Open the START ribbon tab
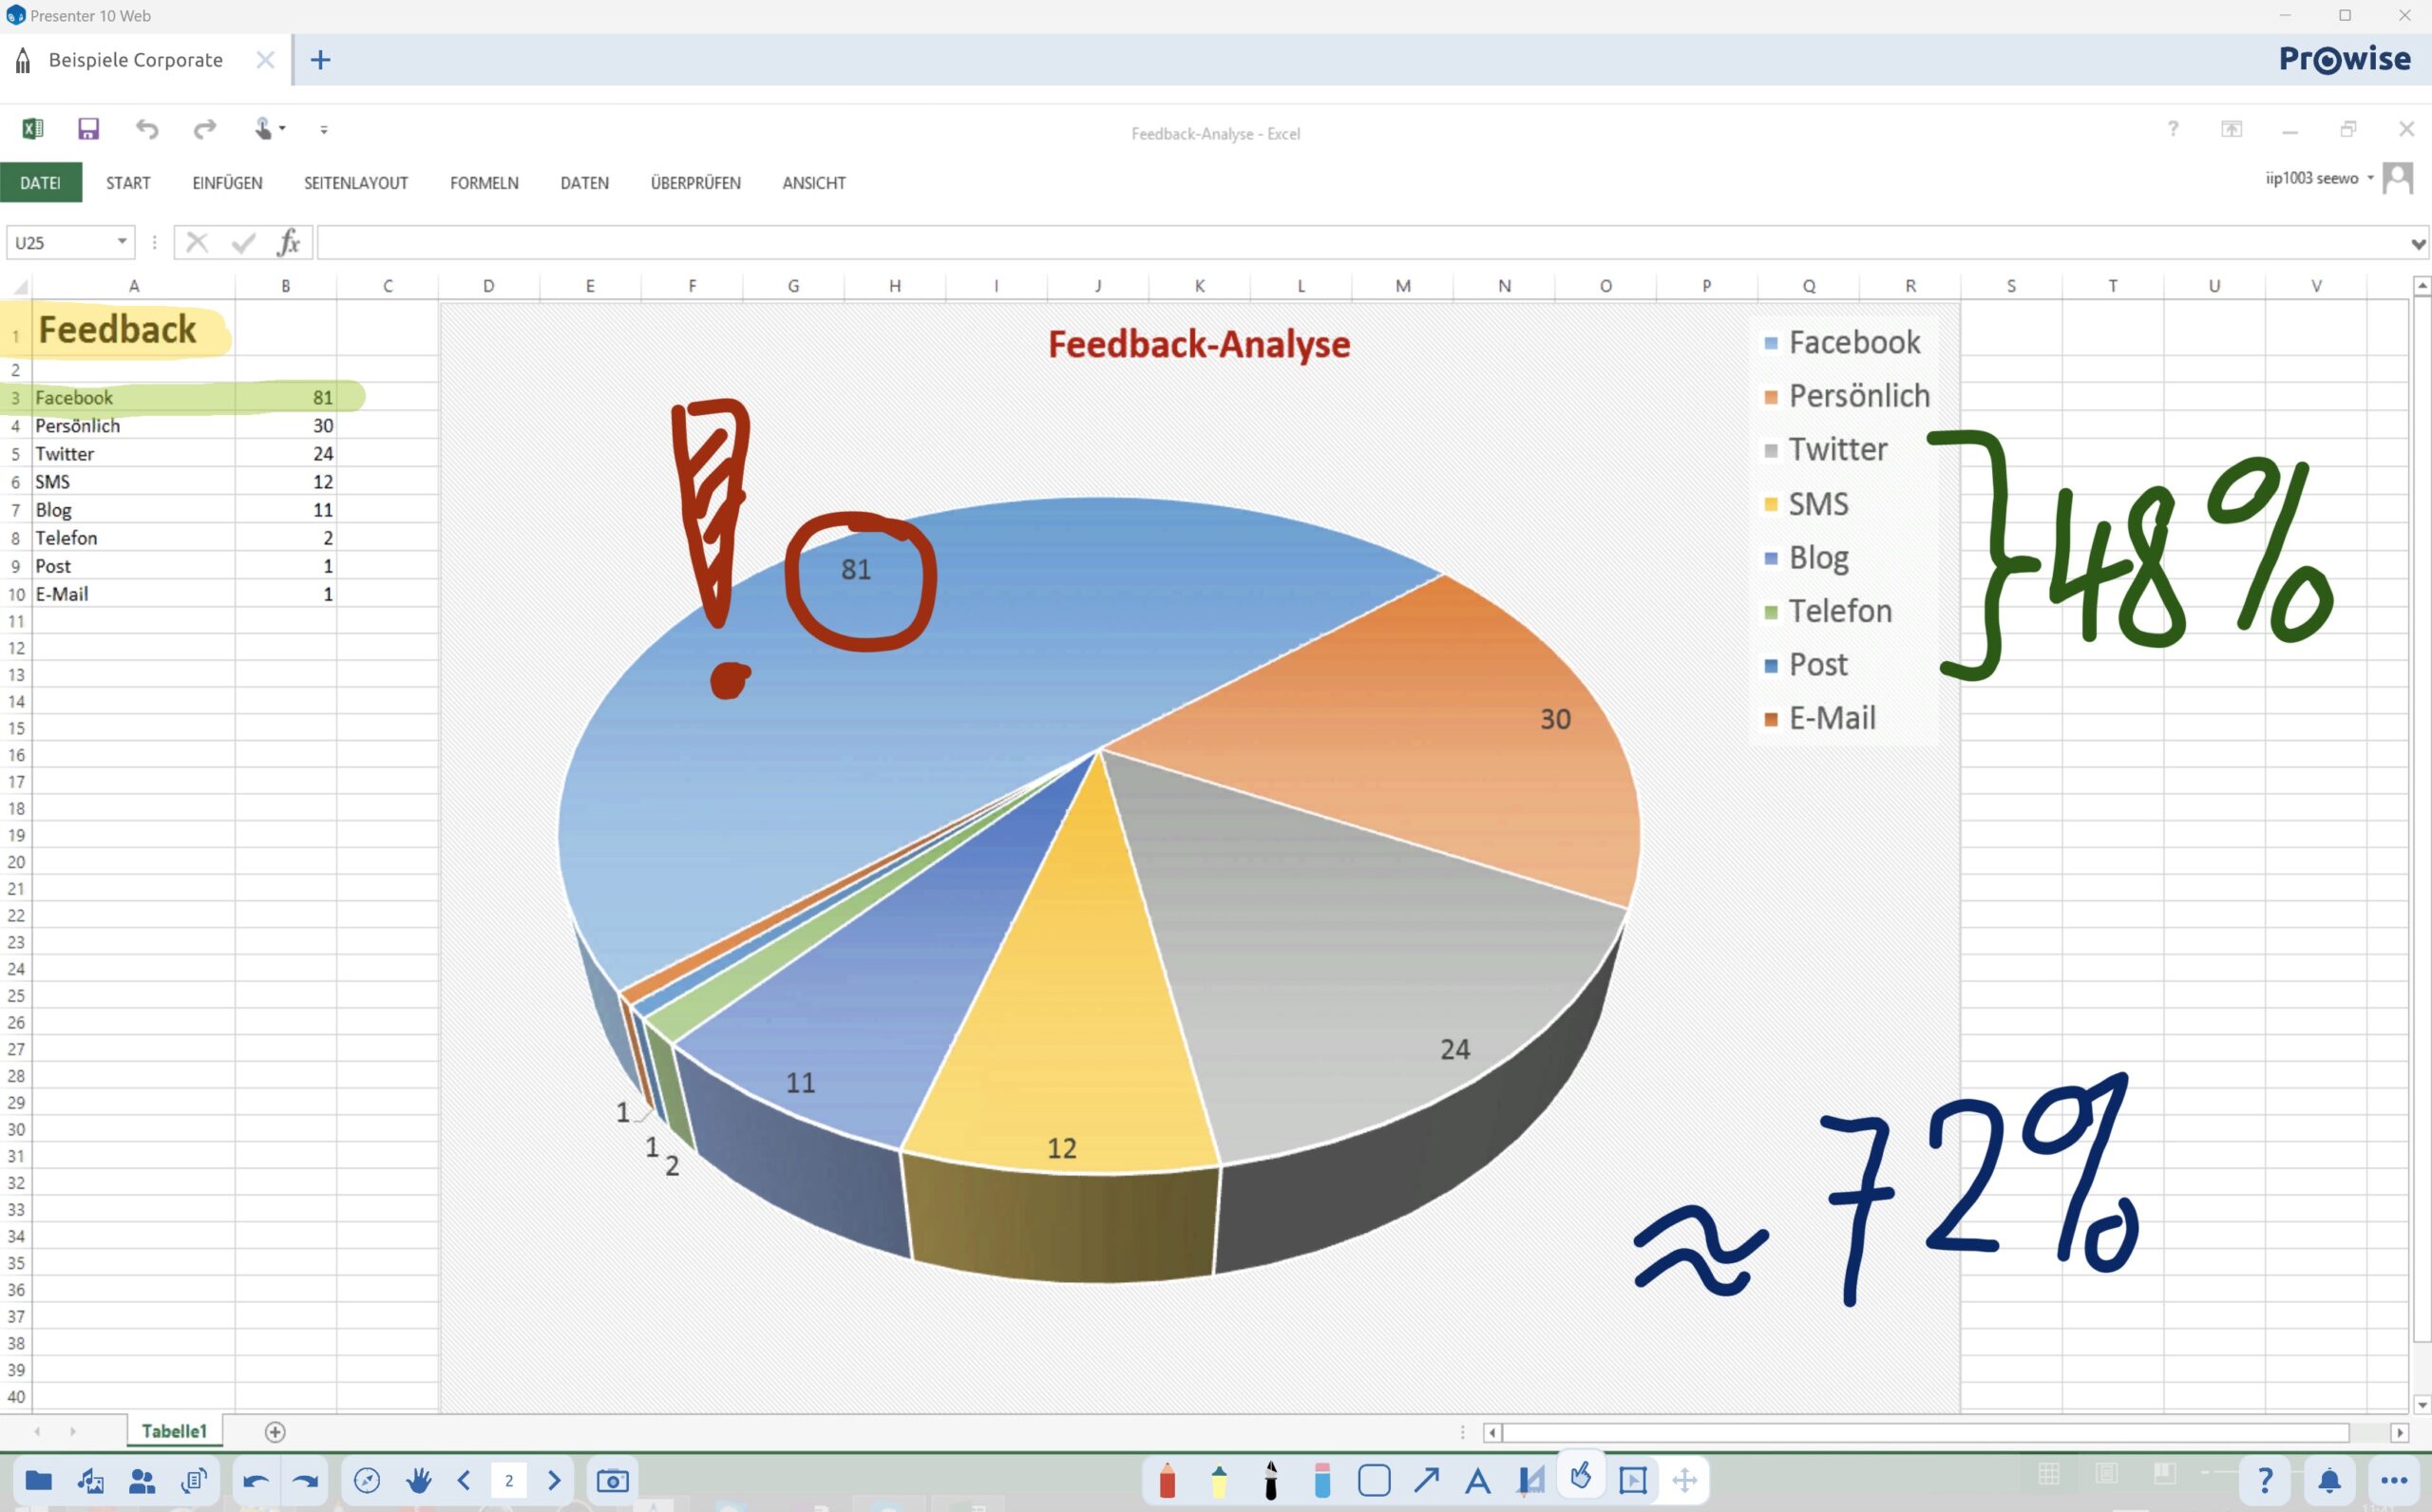Viewport: 2432px width, 1512px height. click(x=128, y=183)
